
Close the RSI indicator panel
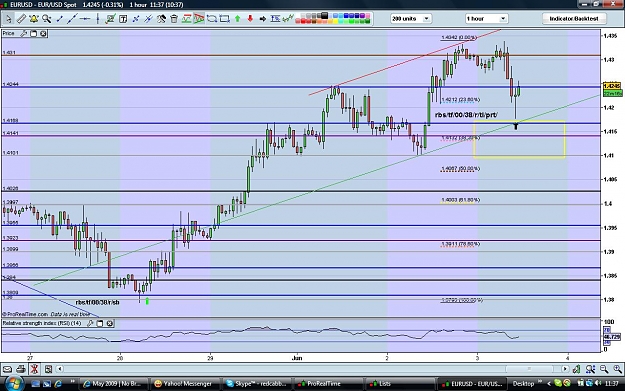110,323
